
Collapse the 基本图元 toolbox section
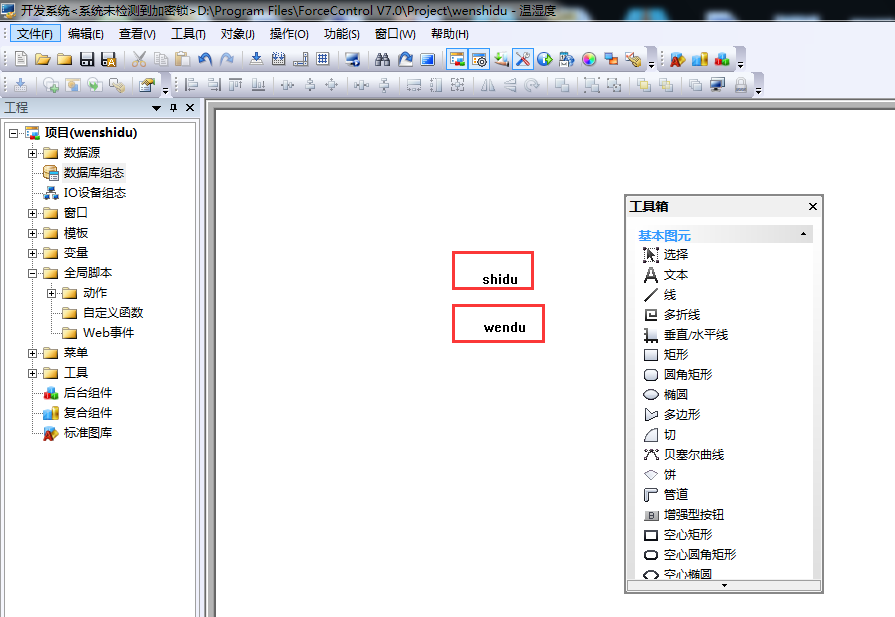tap(803, 234)
